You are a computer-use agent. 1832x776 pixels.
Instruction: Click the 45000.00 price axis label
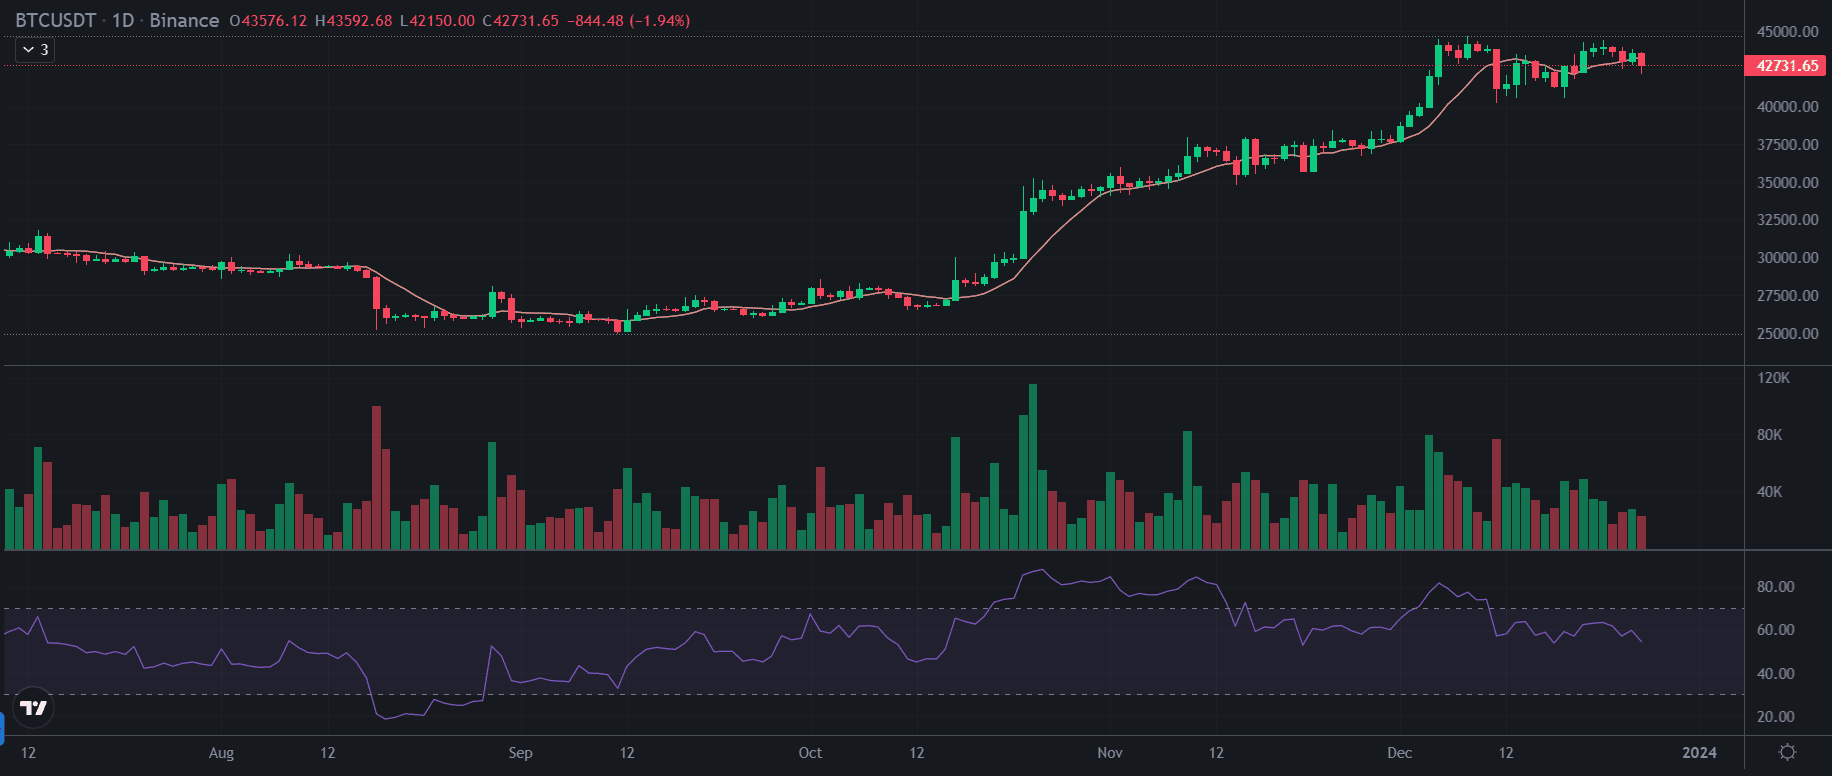(x=1787, y=32)
